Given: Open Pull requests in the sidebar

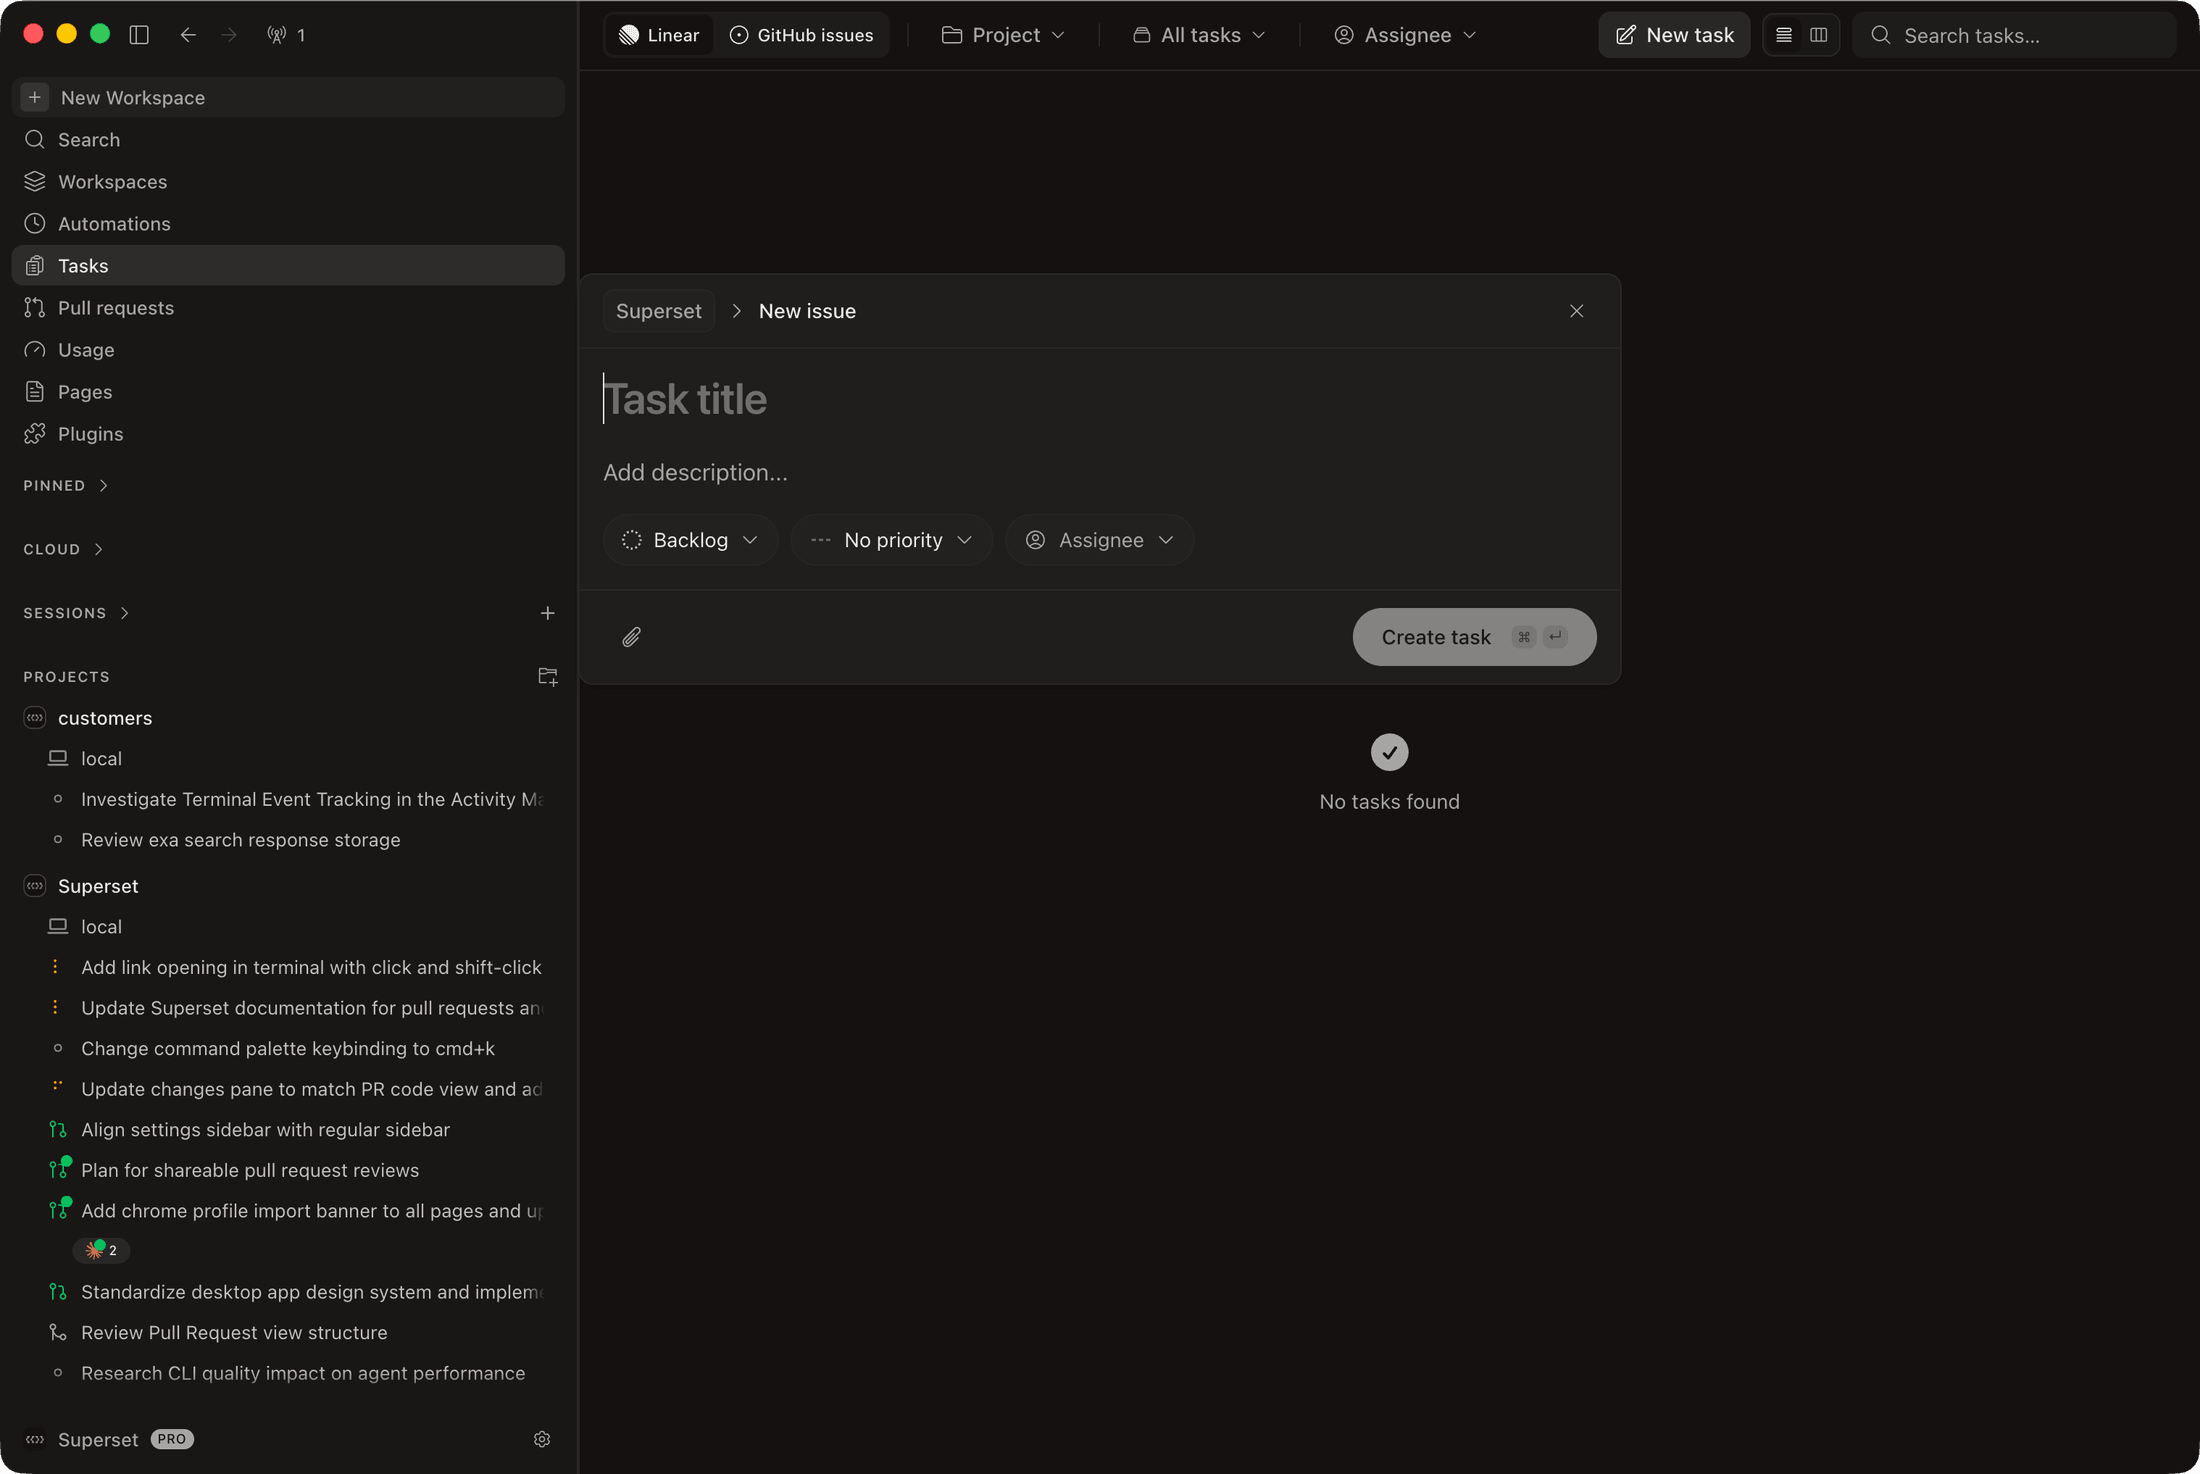Looking at the screenshot, I should pos(288,308).
